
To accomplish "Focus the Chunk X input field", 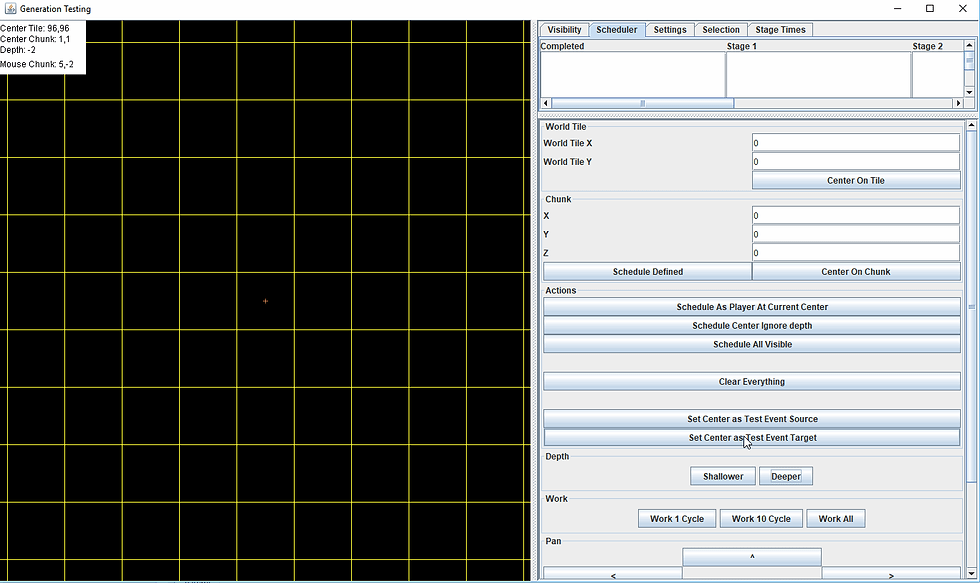I will coord(856,216).
